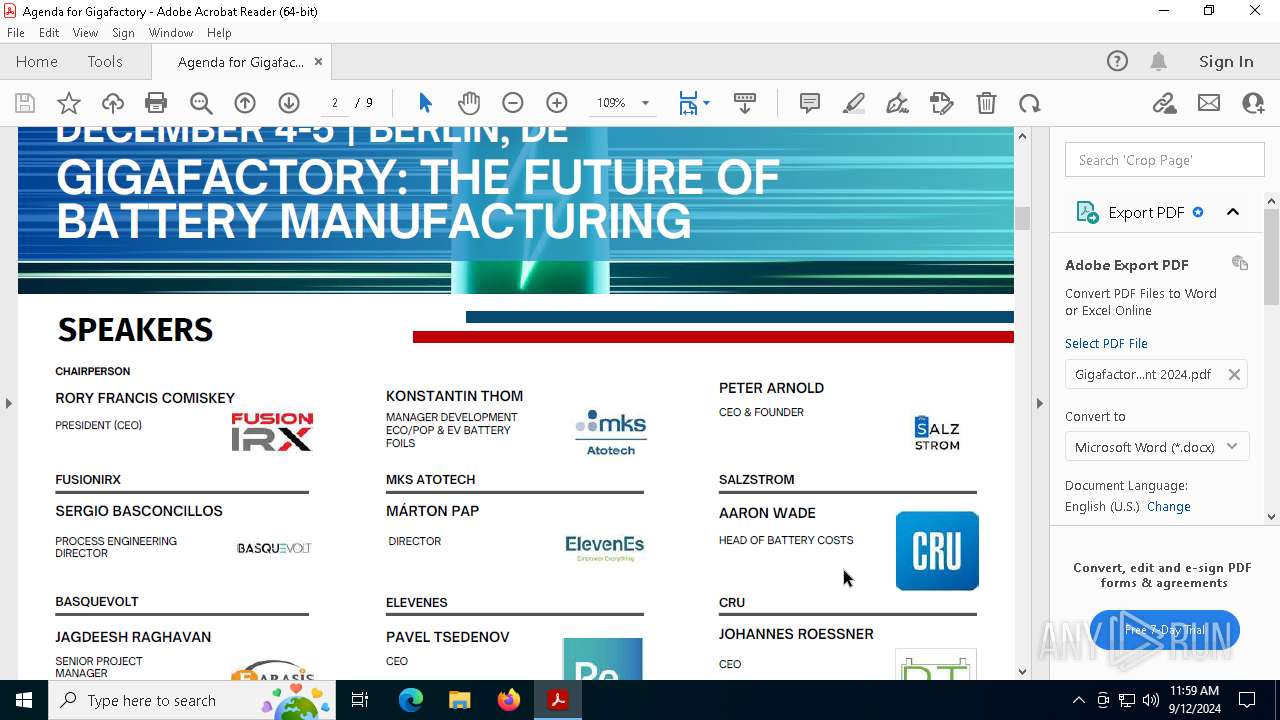Zoom out with the minus button
1280x720 pixels.
(x=513, y=103)
